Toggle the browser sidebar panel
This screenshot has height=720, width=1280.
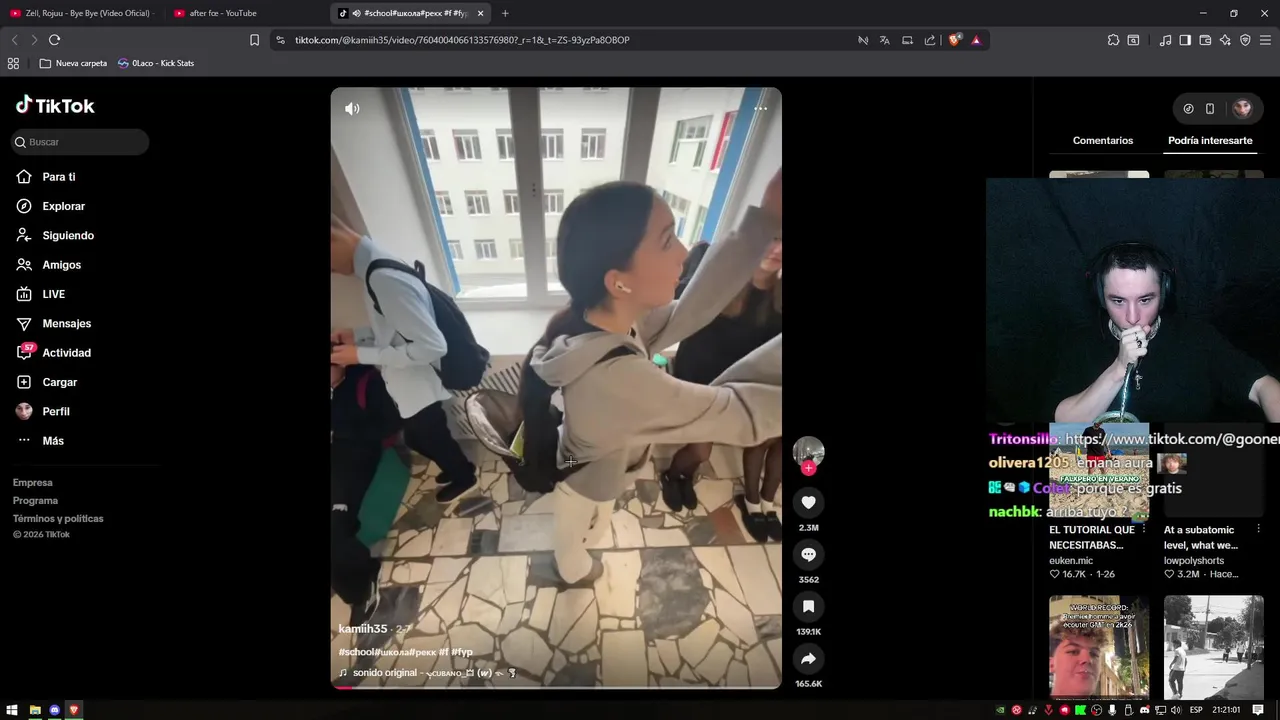pos(1185,40)
